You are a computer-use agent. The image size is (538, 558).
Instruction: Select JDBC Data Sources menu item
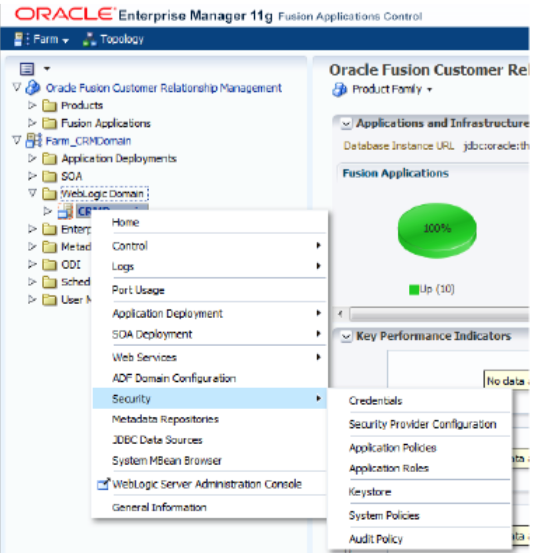(210, 441)
